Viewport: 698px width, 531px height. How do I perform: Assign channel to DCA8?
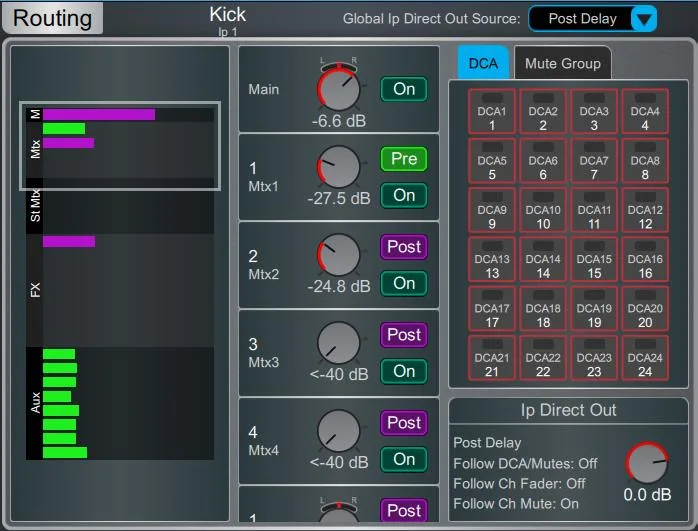tap(645, 161)
